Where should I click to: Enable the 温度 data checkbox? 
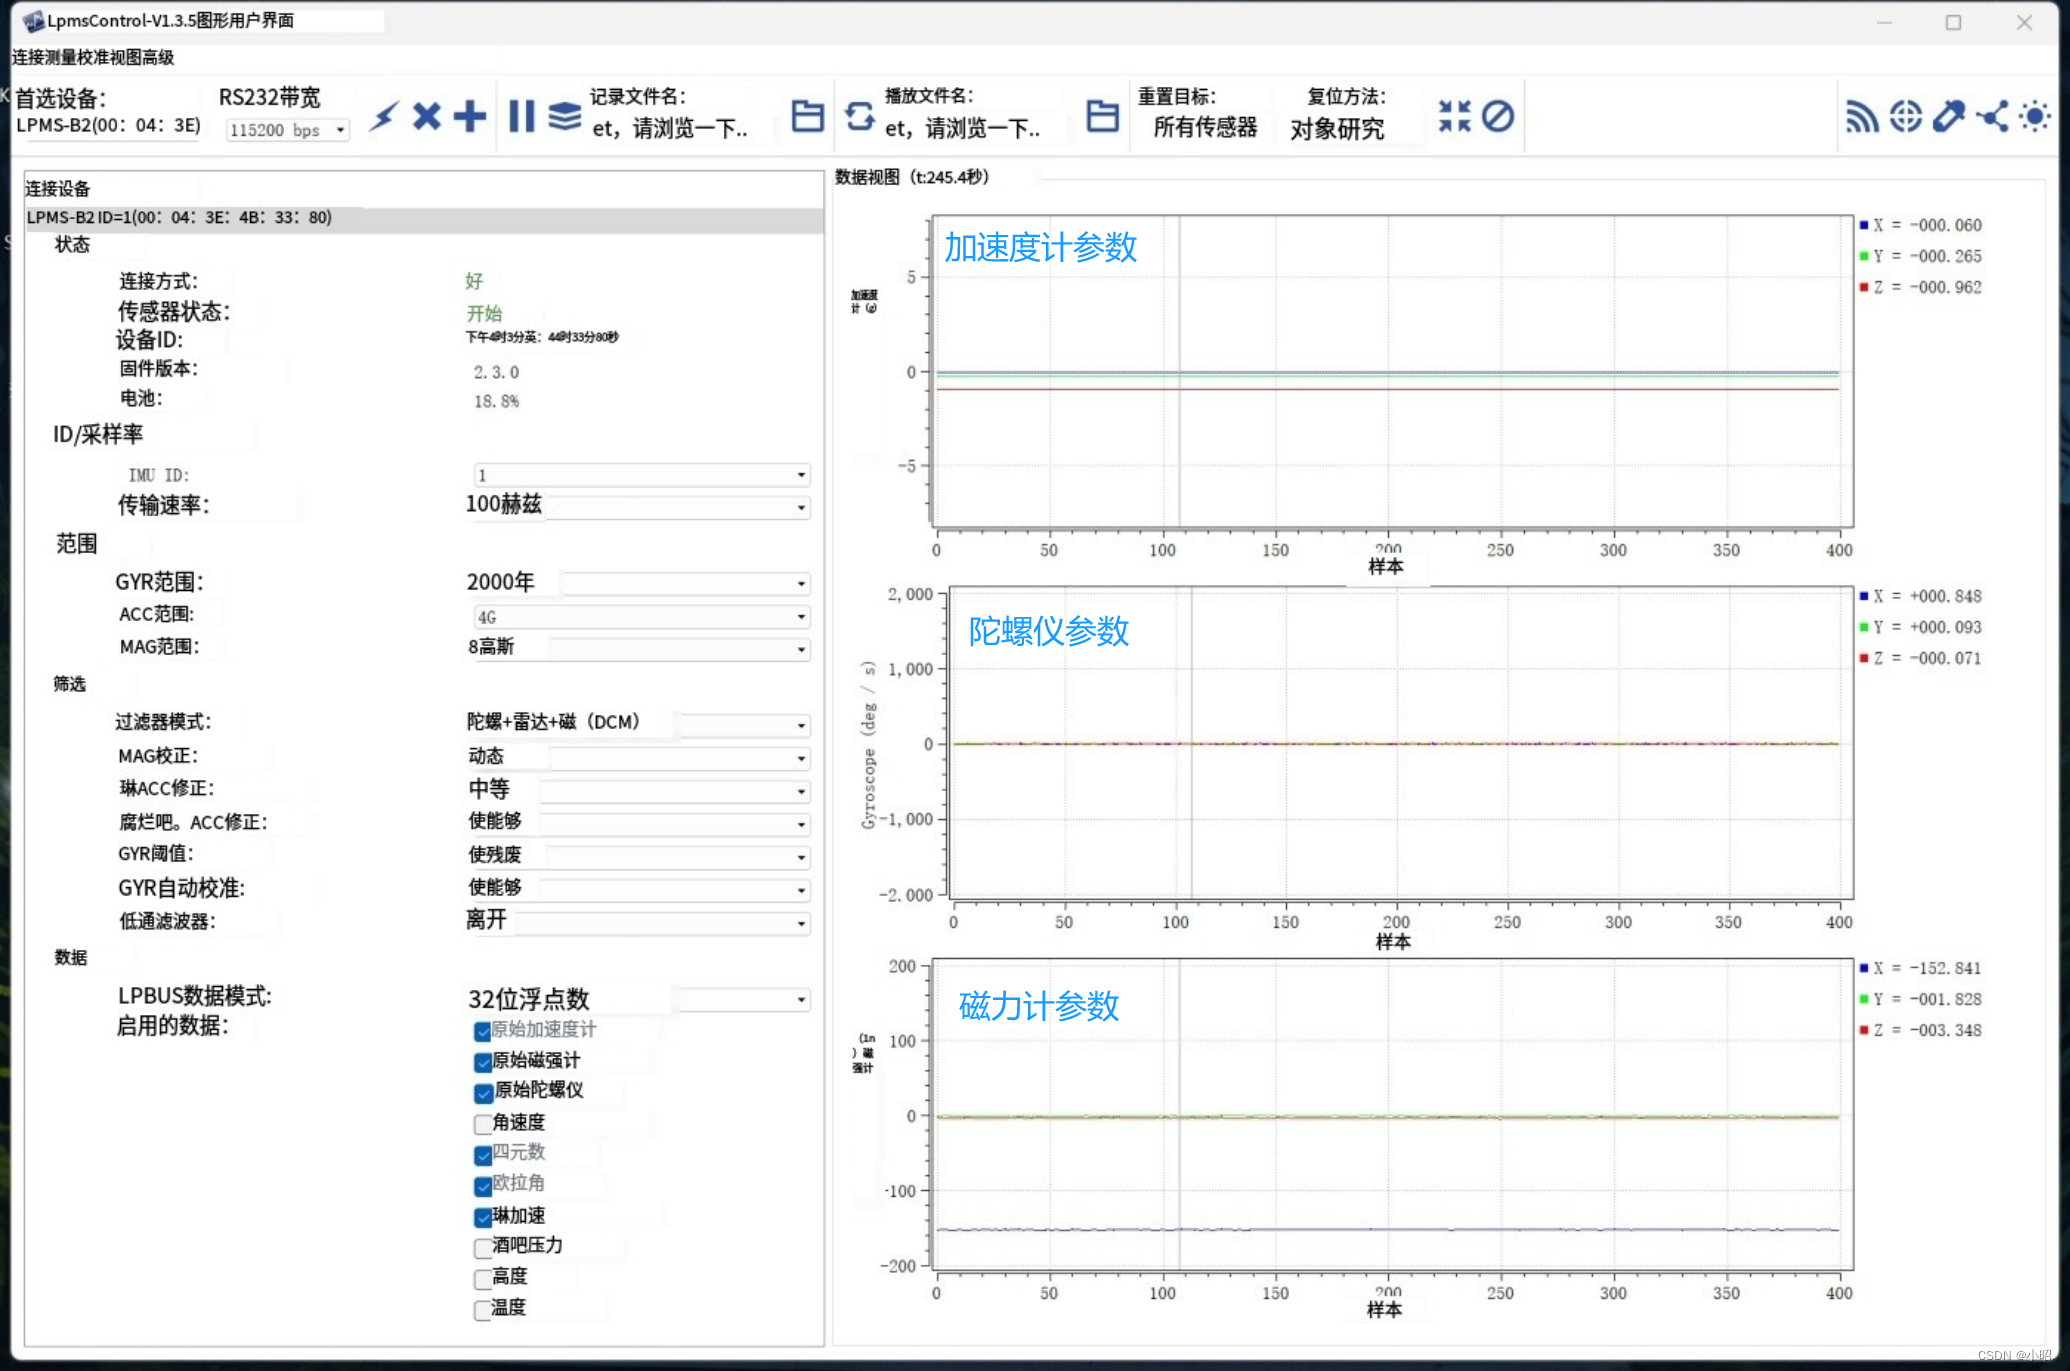point(483,1309)
